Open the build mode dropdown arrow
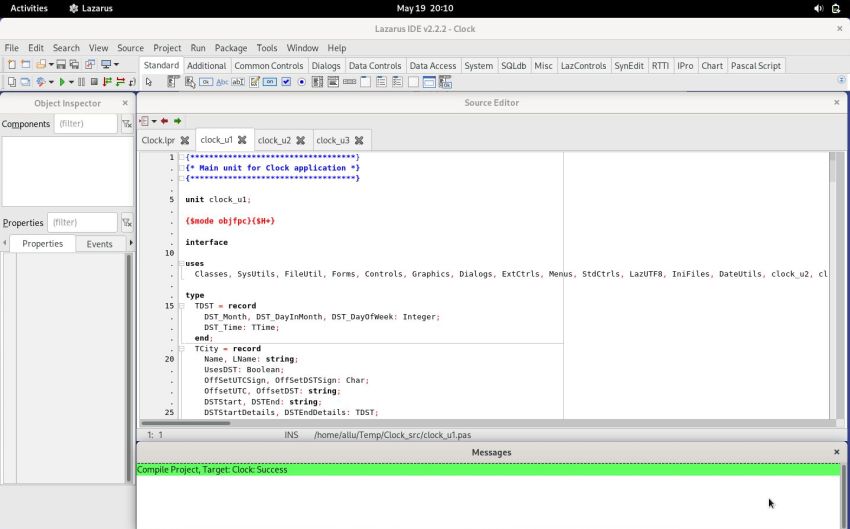850x529 pixels. (51, 82)
